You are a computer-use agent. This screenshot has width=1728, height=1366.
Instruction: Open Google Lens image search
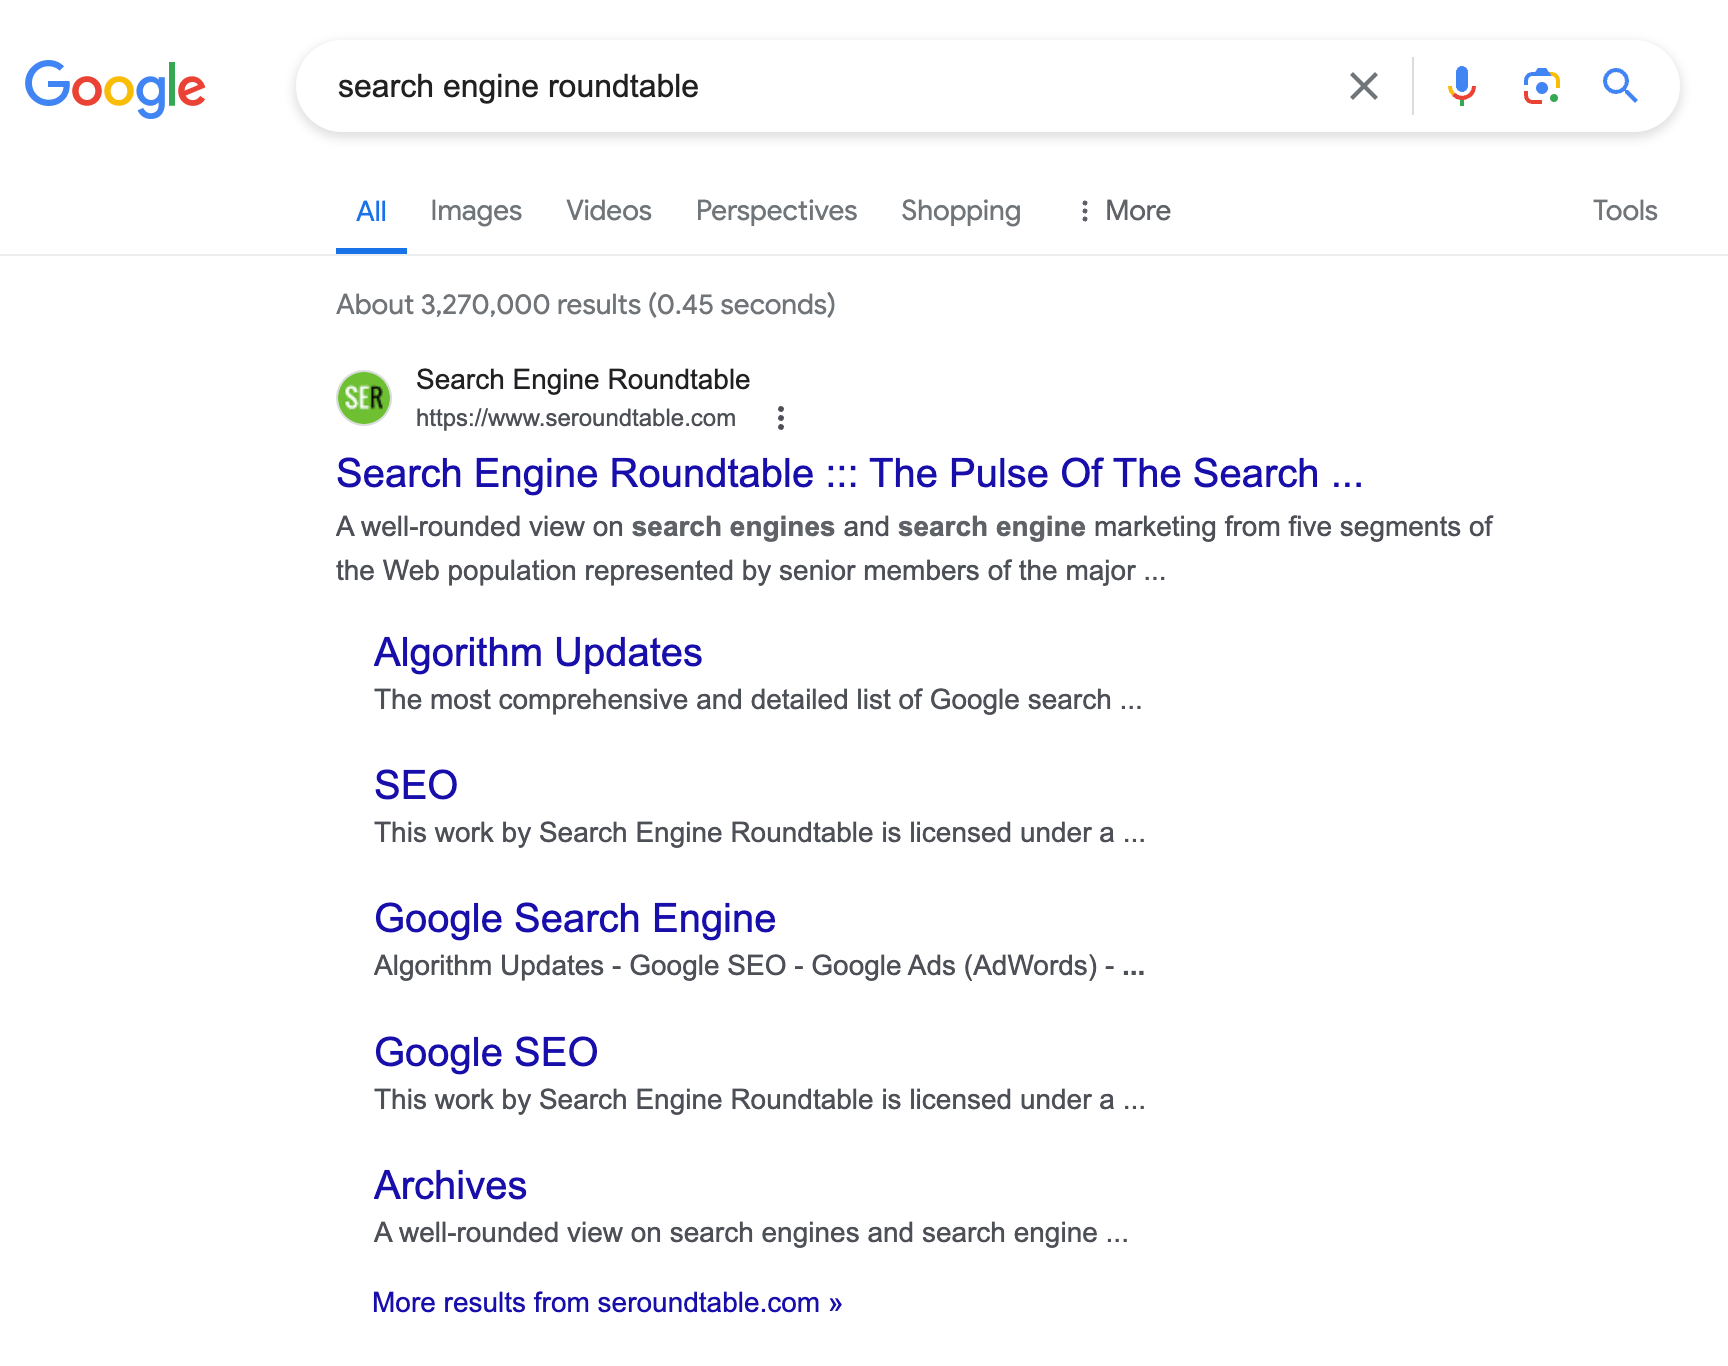click(1540, 86)
